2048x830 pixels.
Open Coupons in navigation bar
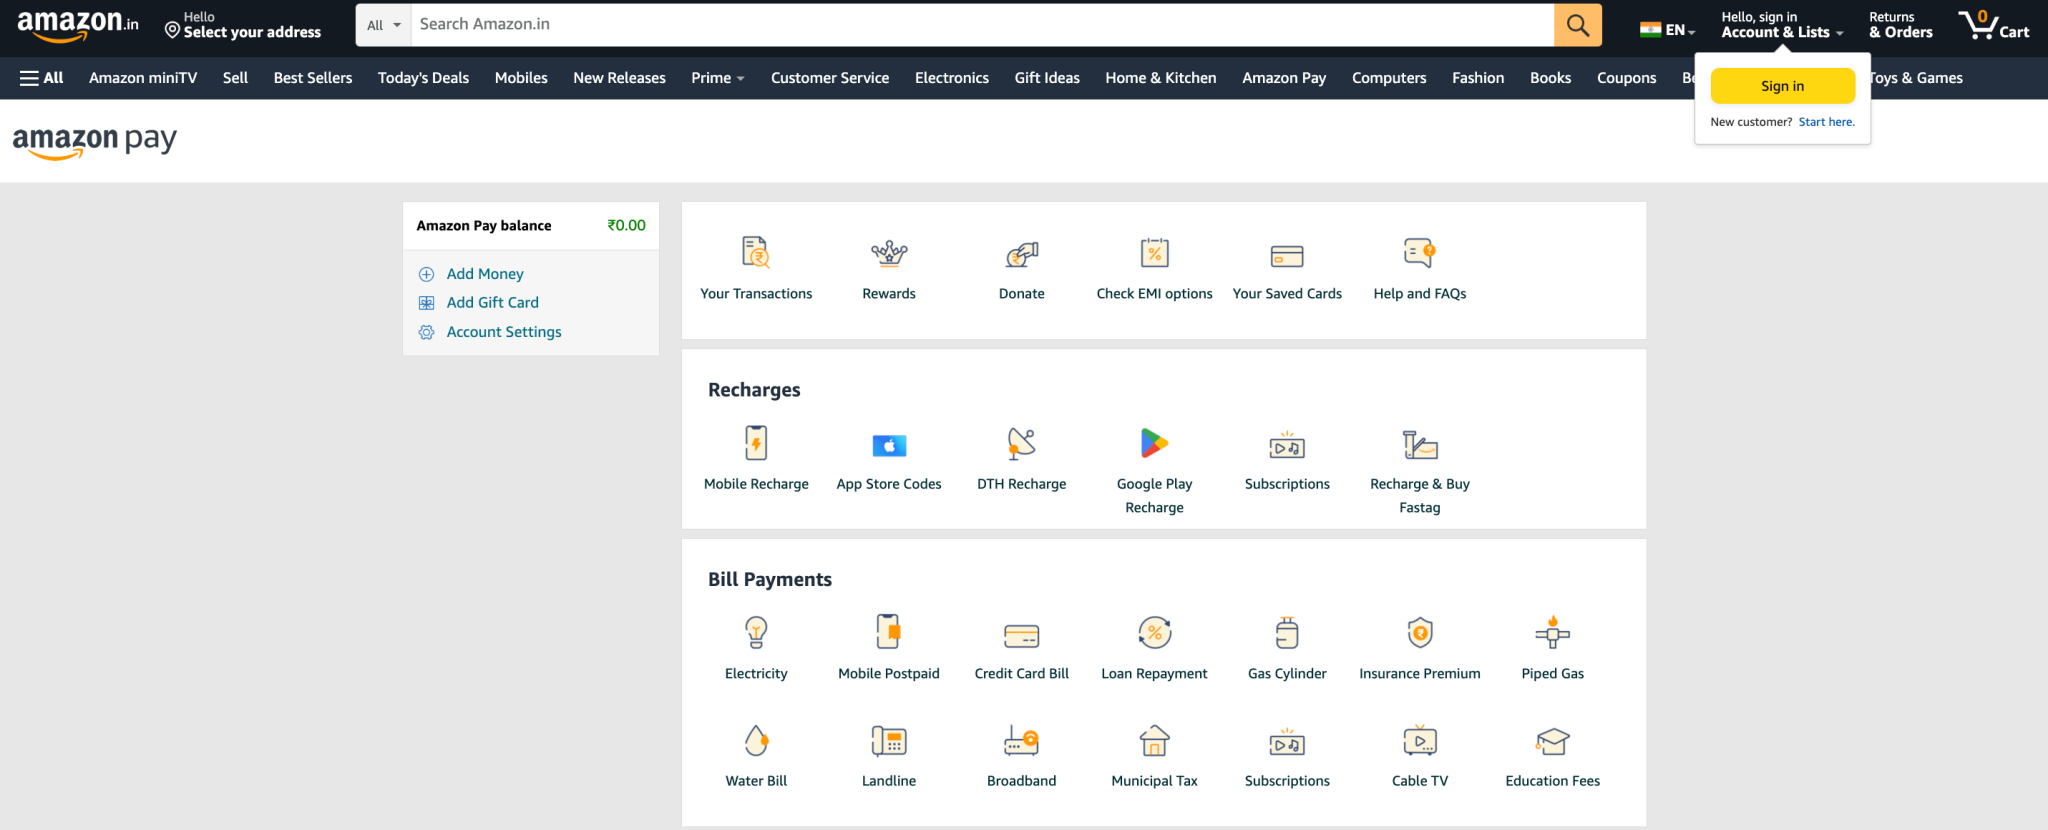pyautogui.click(x=1626, y=78)
